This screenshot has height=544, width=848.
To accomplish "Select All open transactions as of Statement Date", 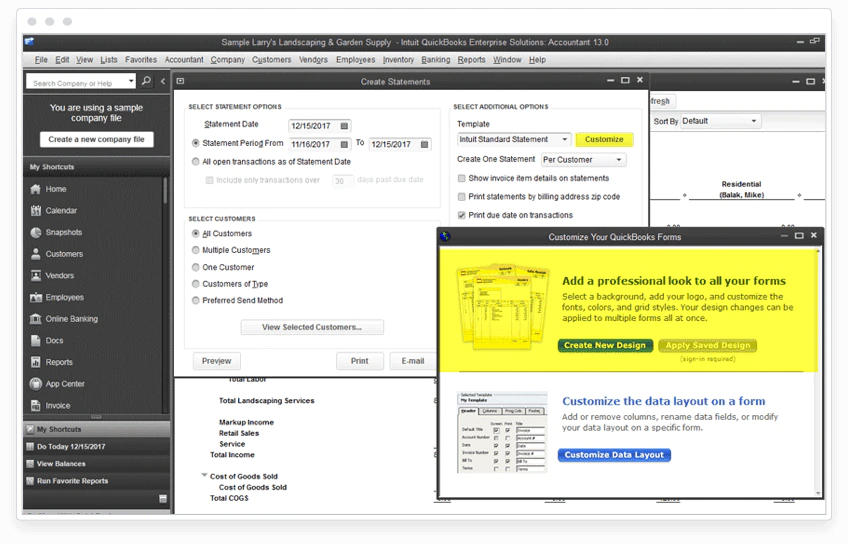I will point(196,161).
